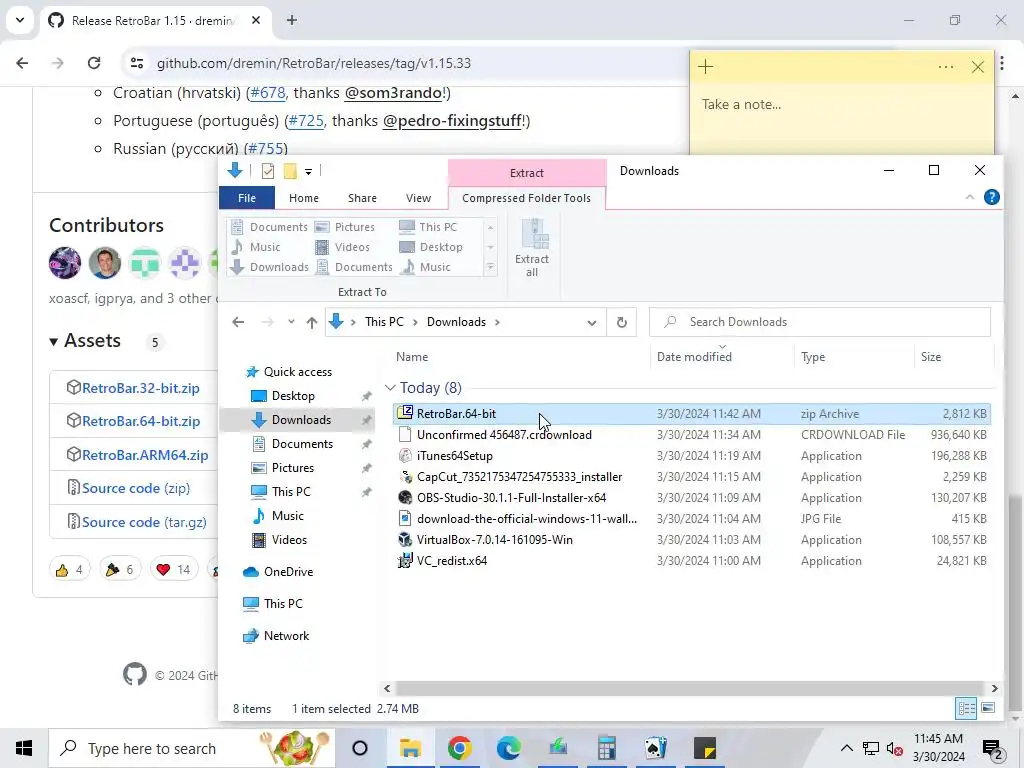Open Windows Start menu
This screenshot has width=1024, height=768.
24,748
